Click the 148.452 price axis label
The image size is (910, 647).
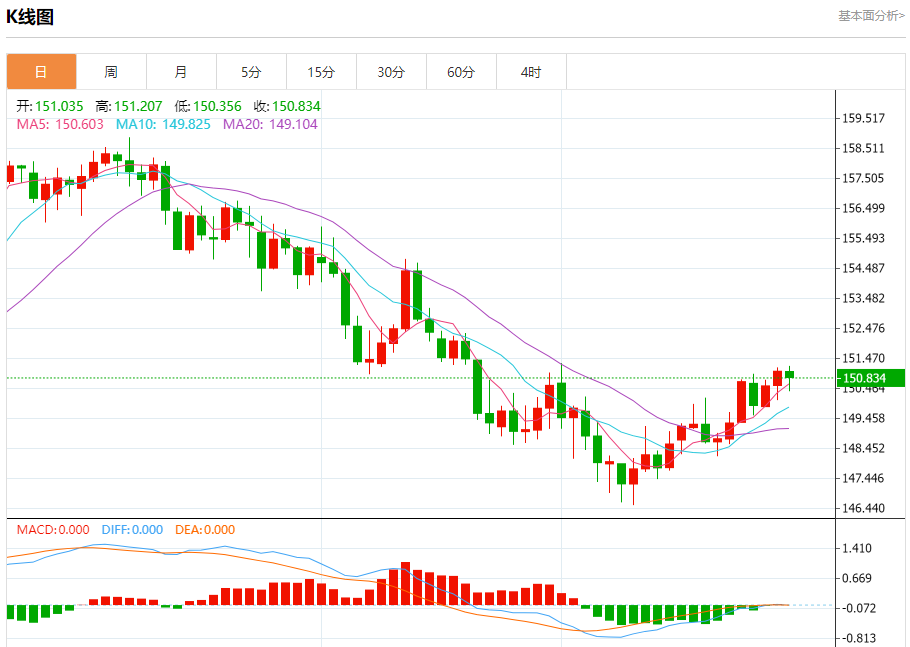click(x=864, y=449)
